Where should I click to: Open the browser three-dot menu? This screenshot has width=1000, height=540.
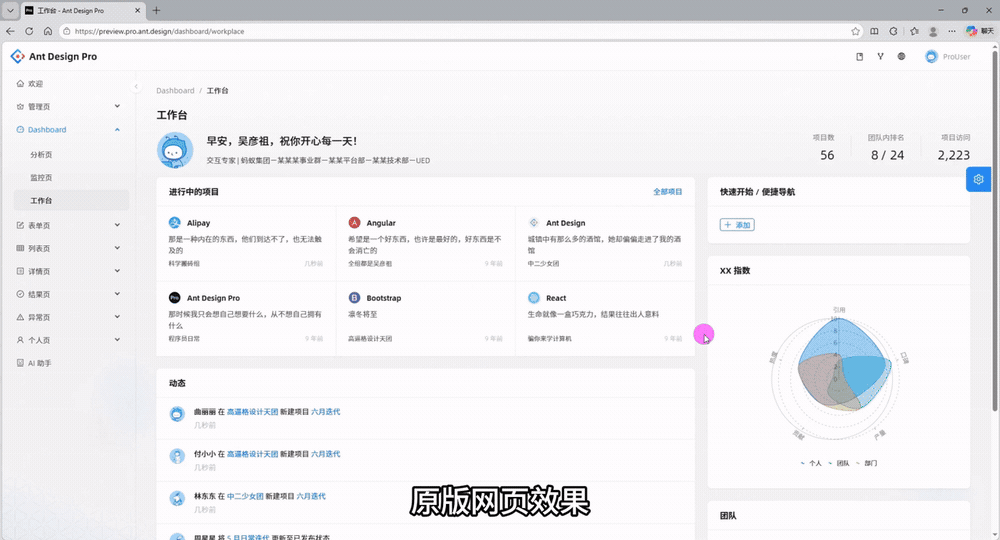click(x=952, y=31)
